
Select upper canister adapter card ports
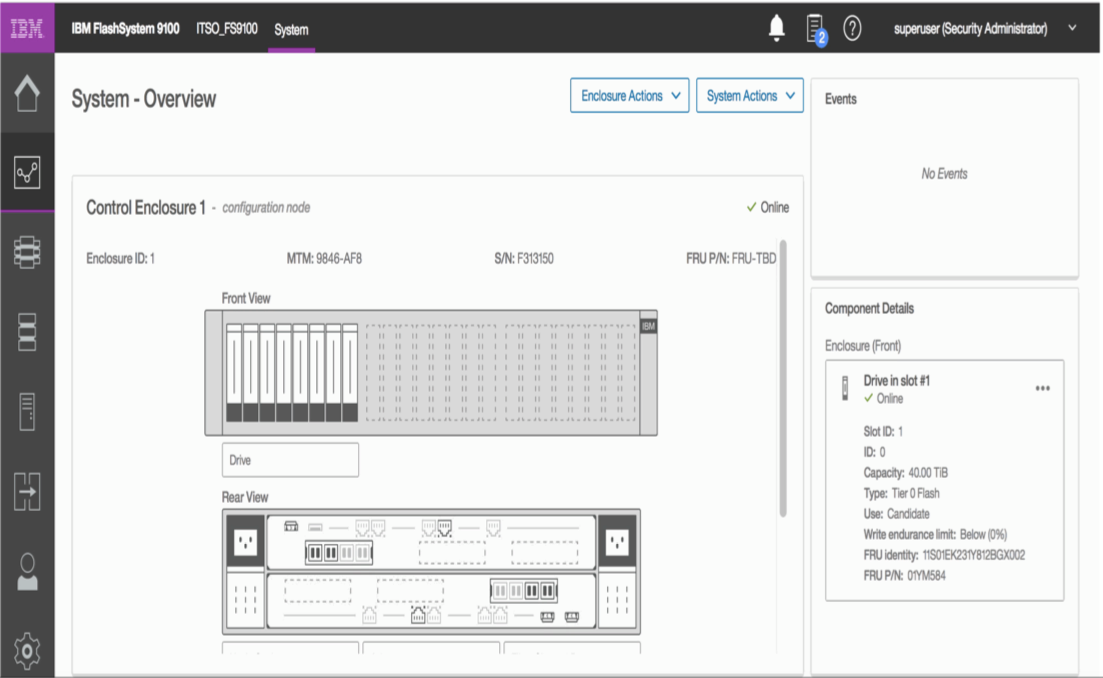point(338,553)
